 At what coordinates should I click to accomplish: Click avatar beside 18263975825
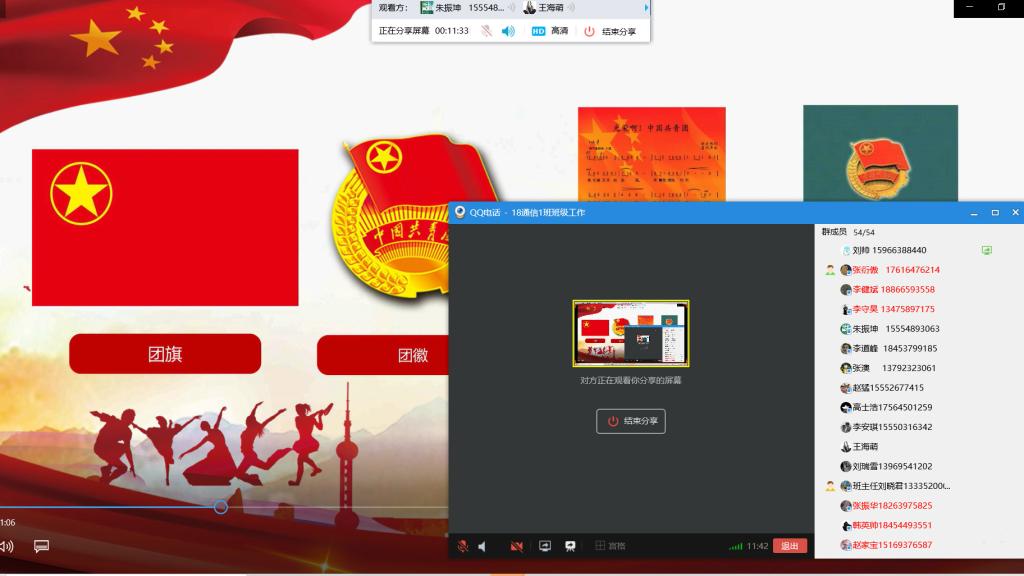(846, 505)
